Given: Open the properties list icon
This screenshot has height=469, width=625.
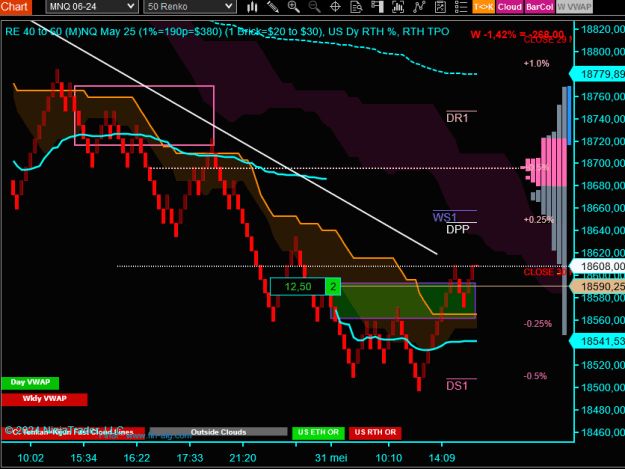Looking at the screenshot, I should [x=461, y=7].
